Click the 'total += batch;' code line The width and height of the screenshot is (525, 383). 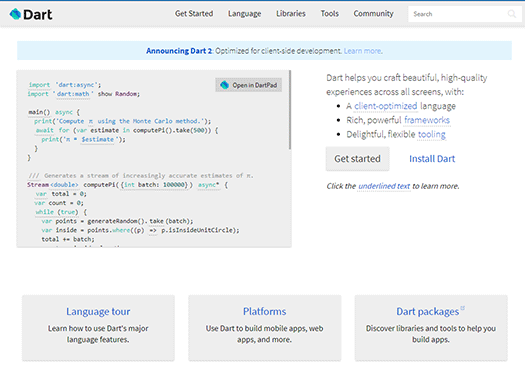pos(68,239)
